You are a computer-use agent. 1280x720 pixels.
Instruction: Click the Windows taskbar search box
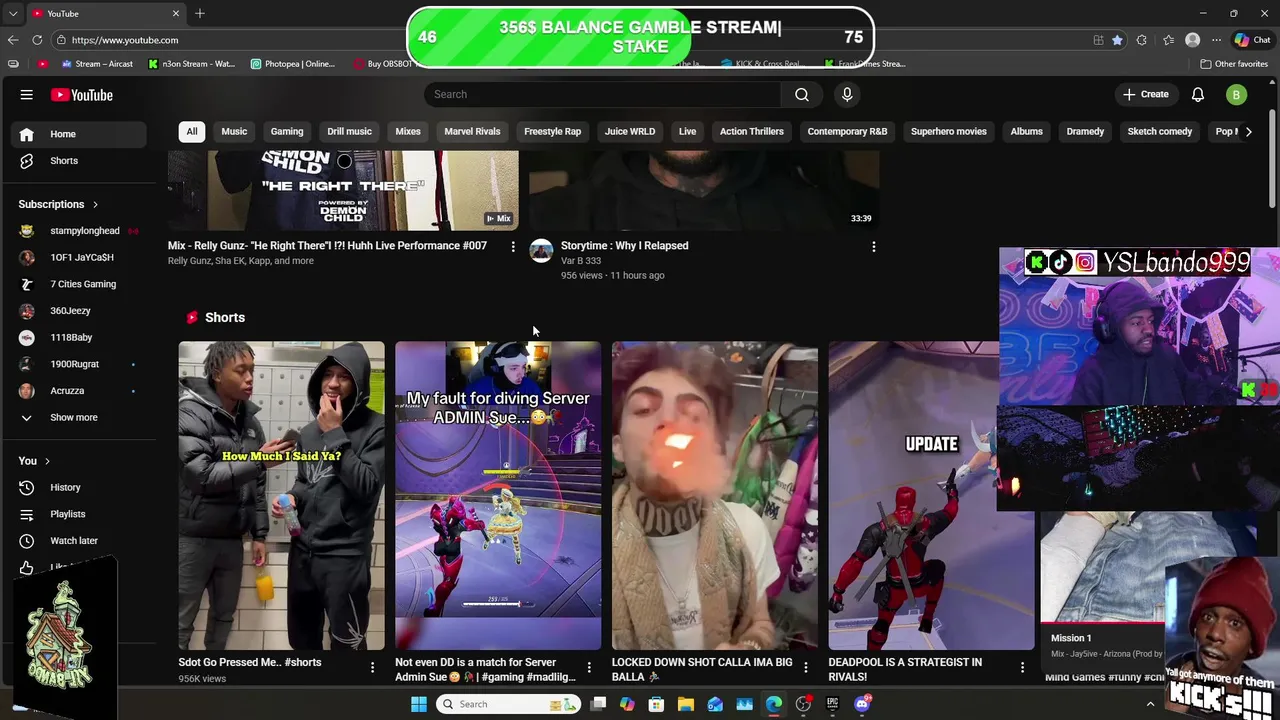point(510,704)
